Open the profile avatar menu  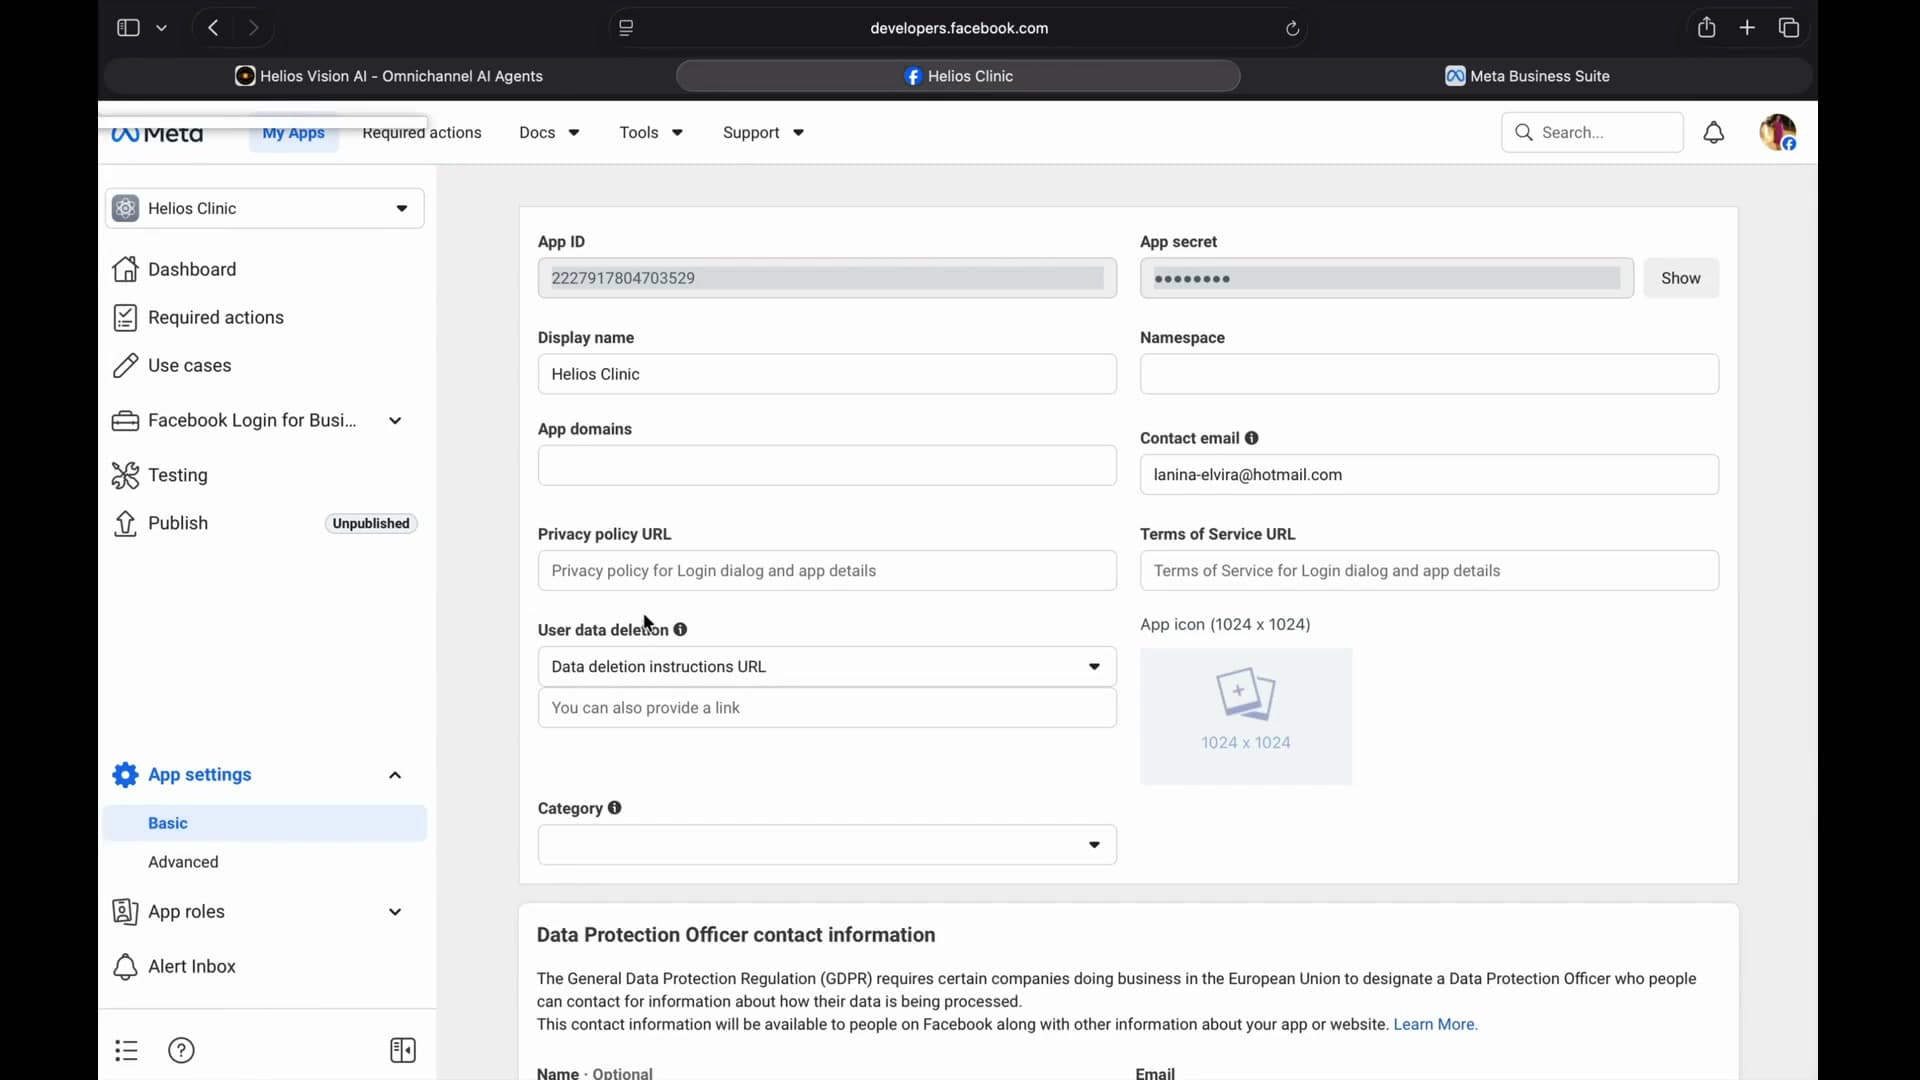pyautogui.click(x=1779, y=133)
